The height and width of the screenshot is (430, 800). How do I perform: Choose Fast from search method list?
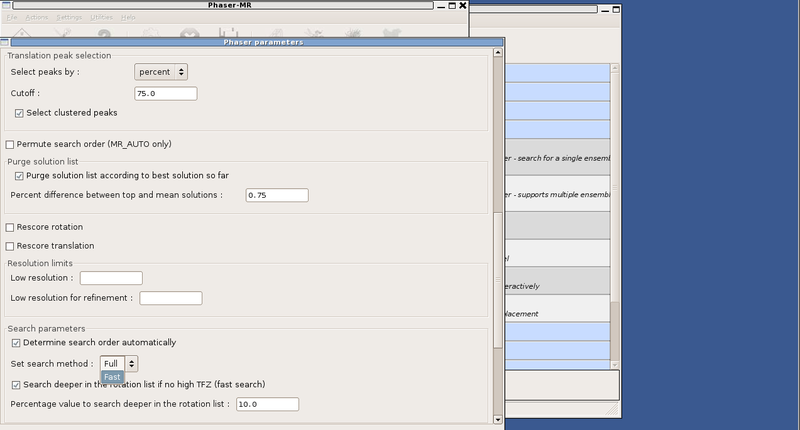112,377
